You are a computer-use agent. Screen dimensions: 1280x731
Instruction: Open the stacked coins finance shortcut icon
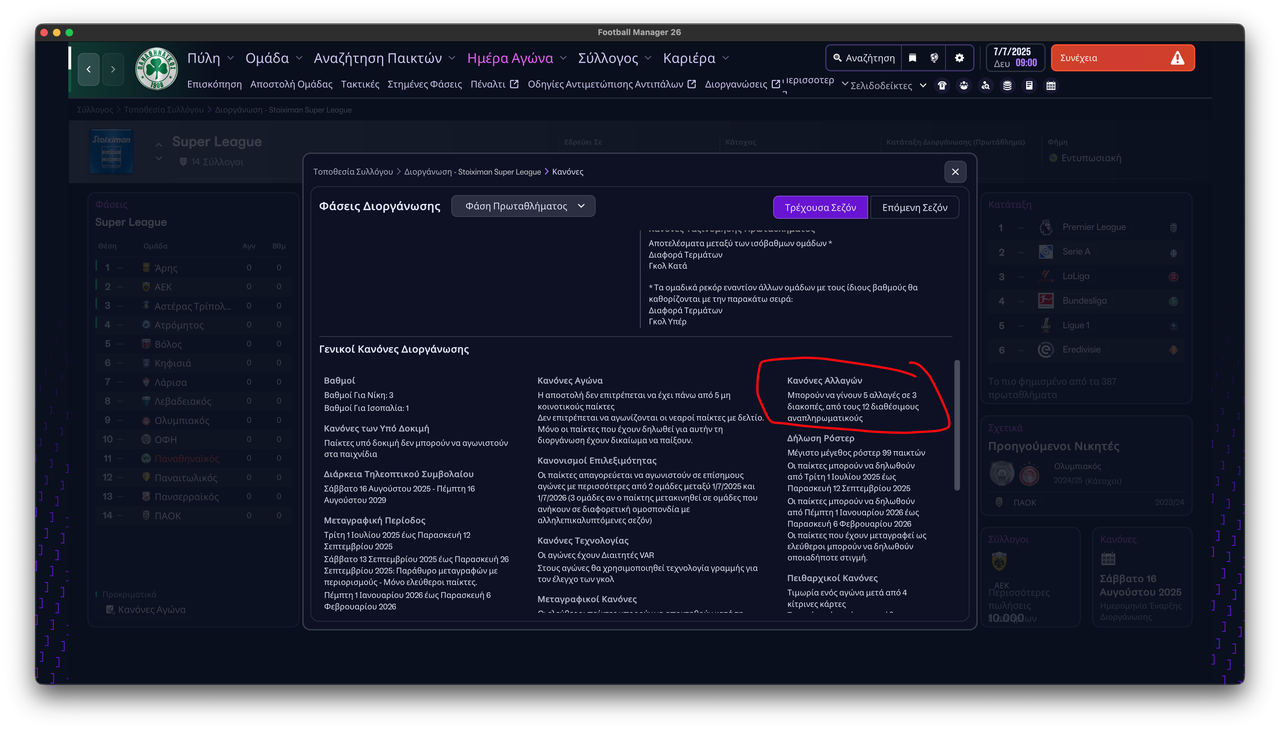(1007, 86)
